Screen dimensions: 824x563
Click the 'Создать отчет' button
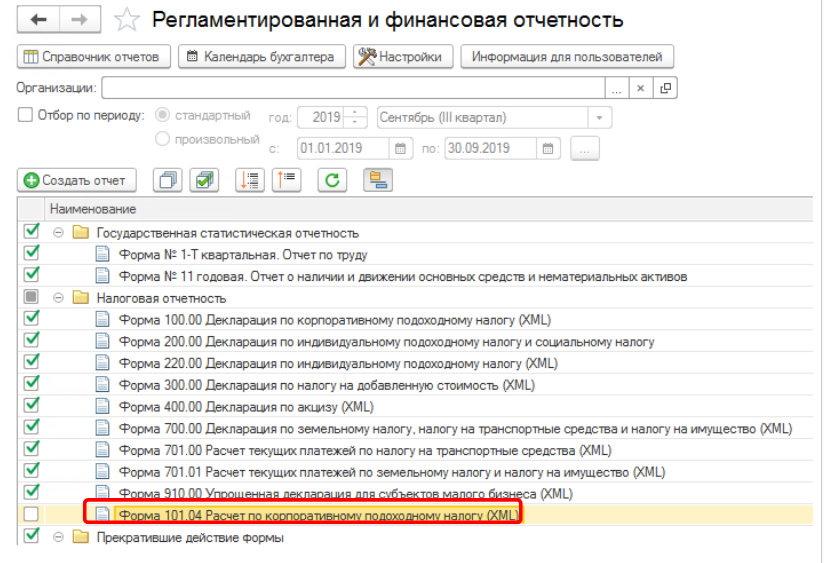pos(77,180)
